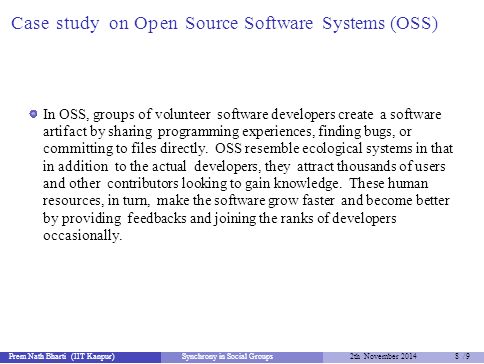Click 'In OSS' at the paragraph start
This screenshot has width=484, height=364.
(65, 114)
